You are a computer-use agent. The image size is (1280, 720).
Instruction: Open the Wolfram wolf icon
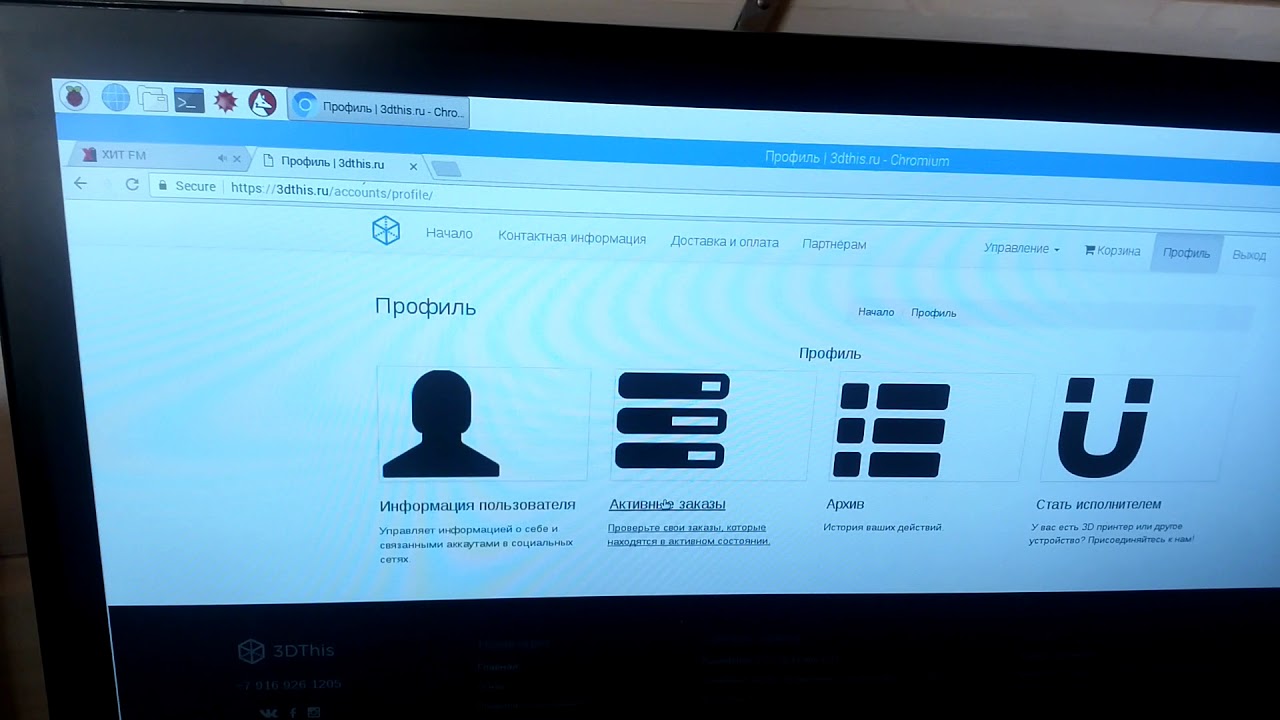click(262, 102)
